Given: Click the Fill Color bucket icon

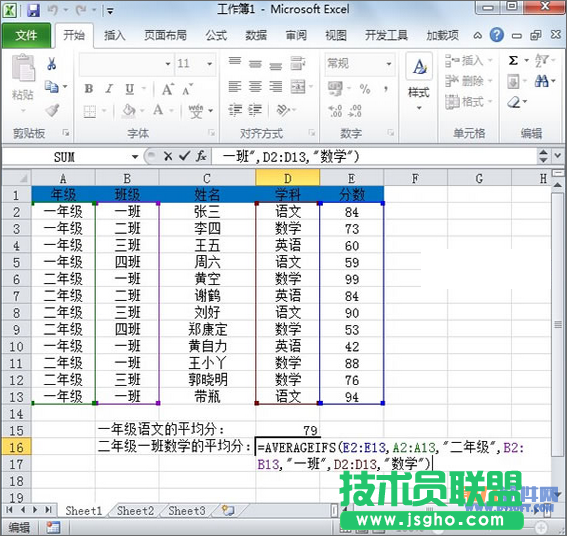Looking at the screenshot, I should pyautogui.click(x=129, y=111).
